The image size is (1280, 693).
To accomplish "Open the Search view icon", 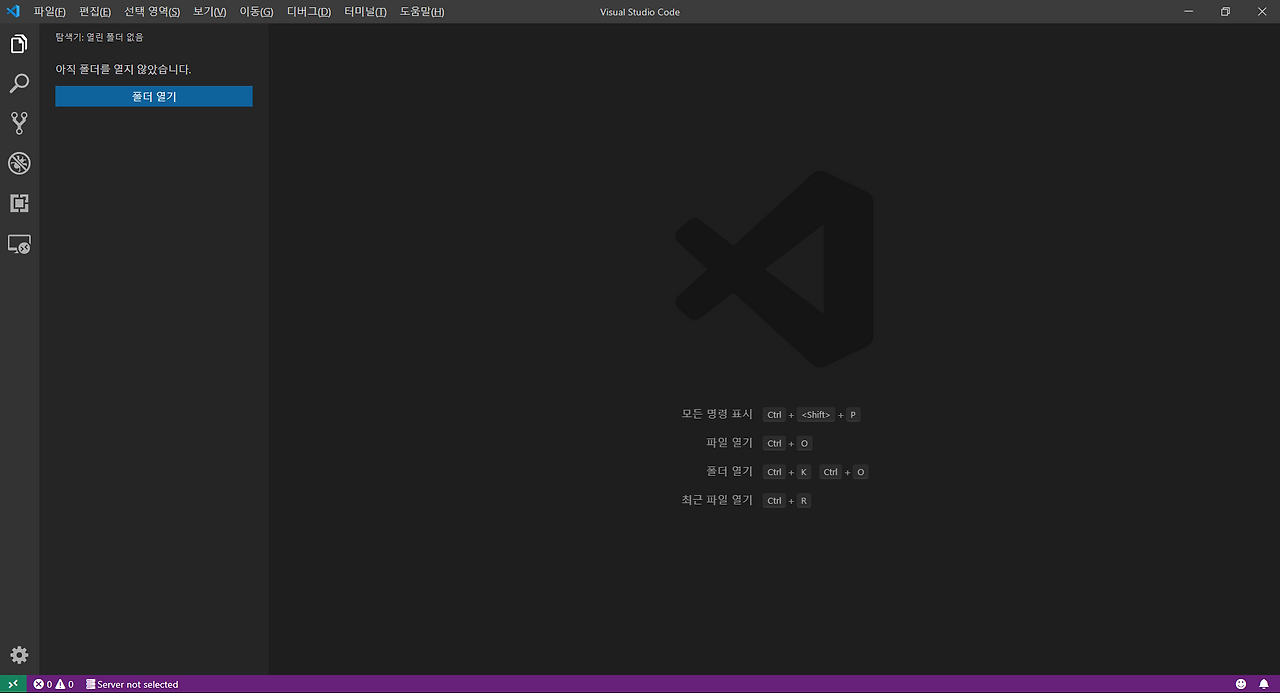I will tap(19, 83).
